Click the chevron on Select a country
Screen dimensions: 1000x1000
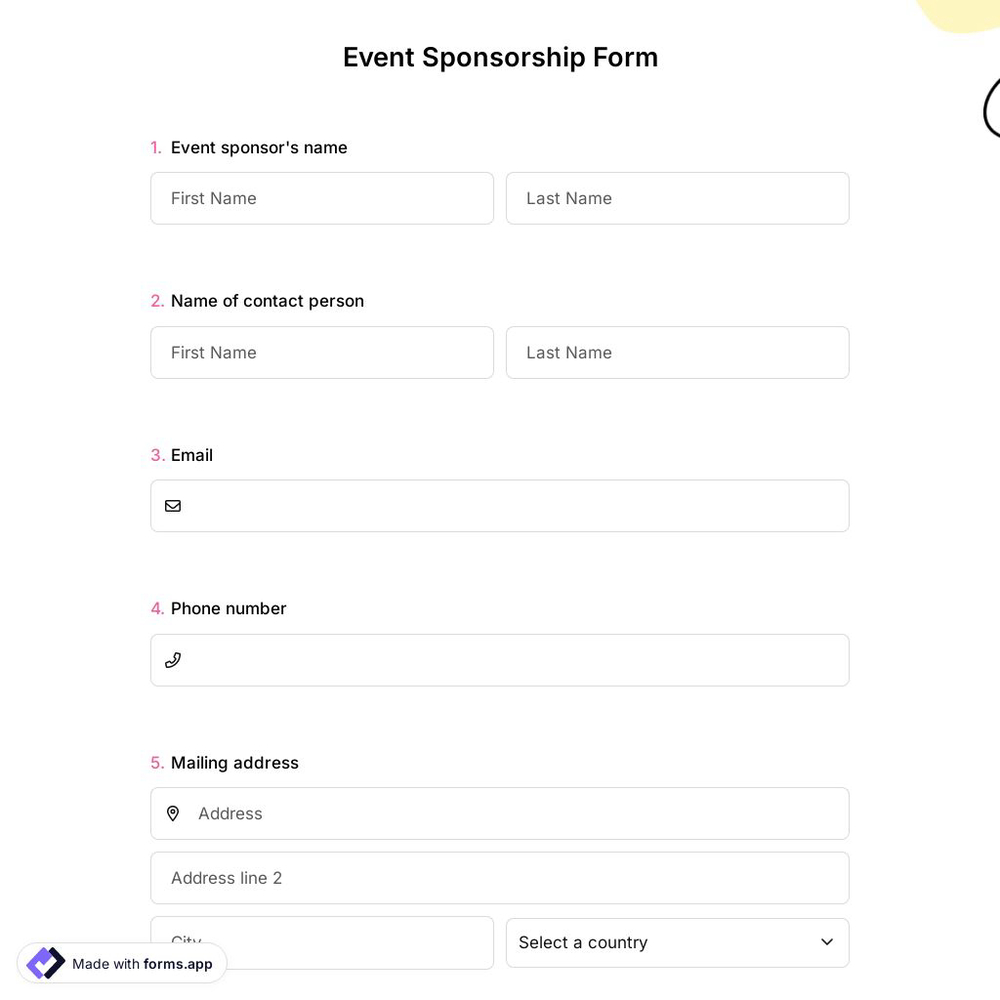(x=827, y=941)
